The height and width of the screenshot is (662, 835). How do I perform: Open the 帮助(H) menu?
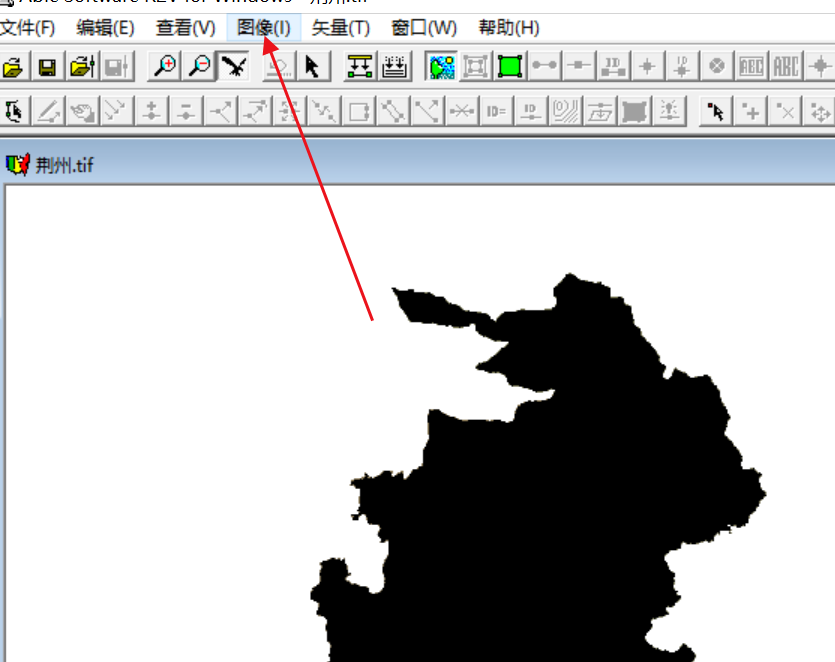(508, 28)
